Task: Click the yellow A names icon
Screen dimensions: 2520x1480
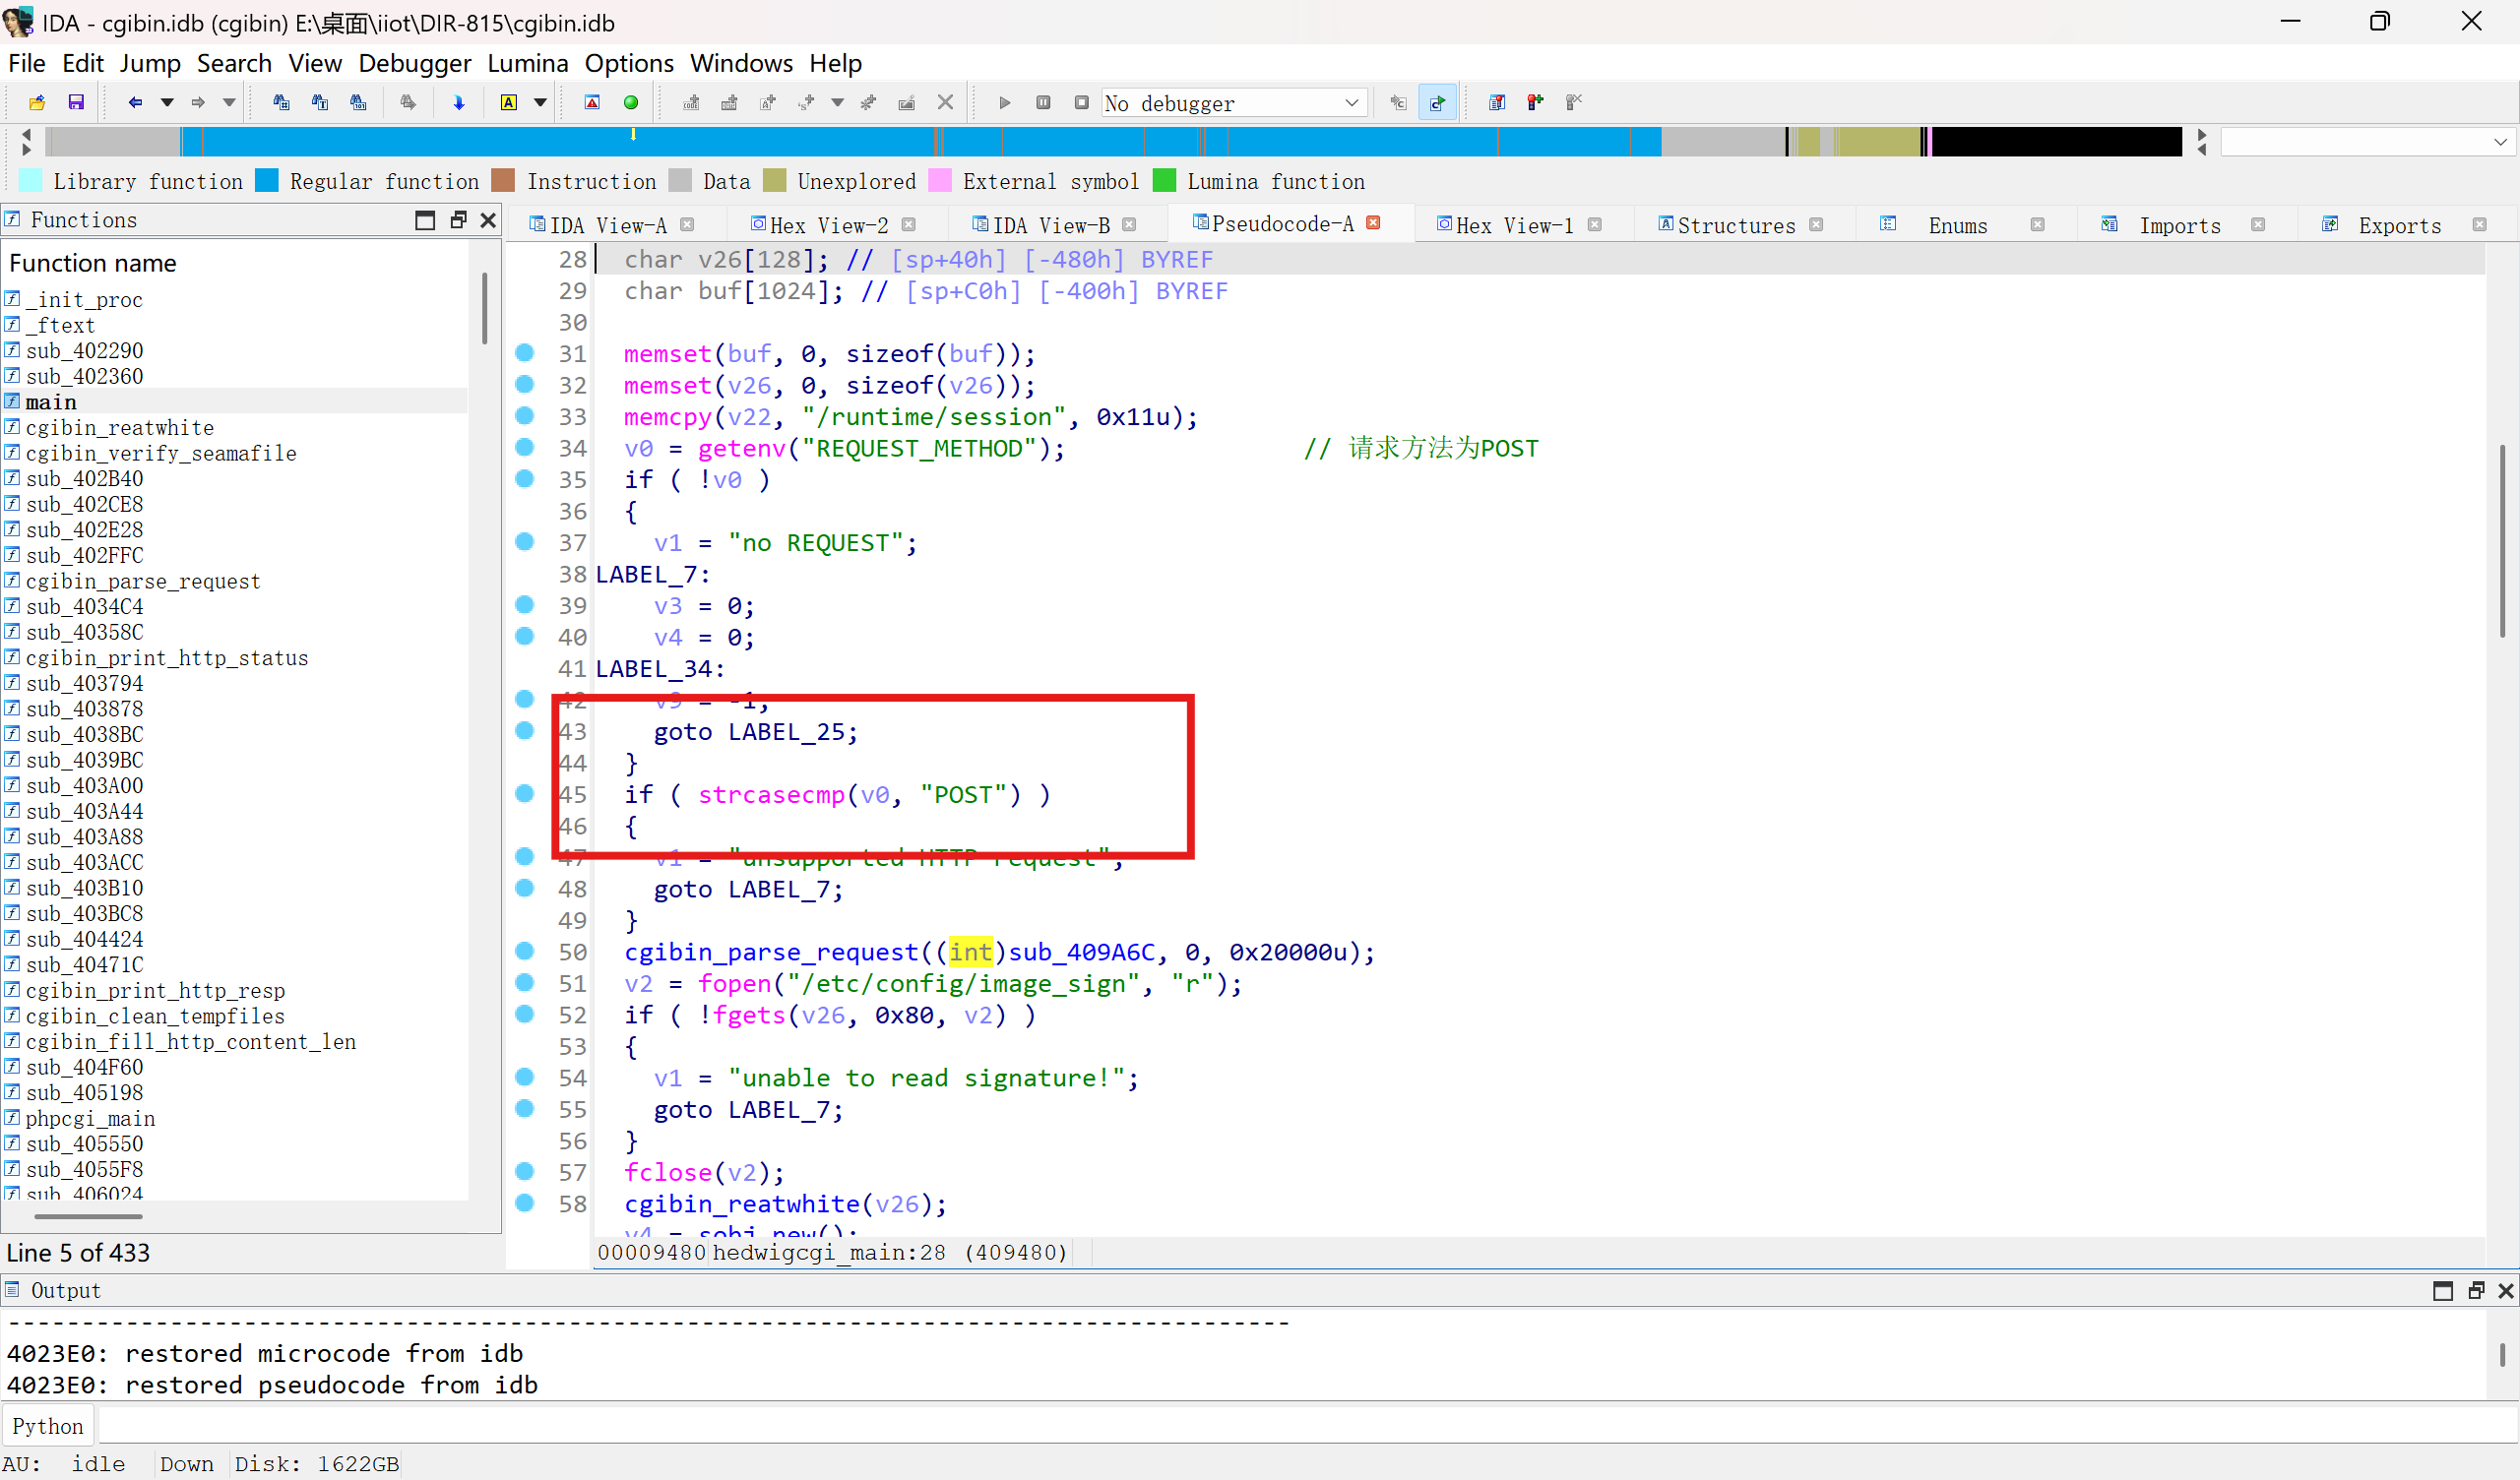Action: click(x=509, y=102)
